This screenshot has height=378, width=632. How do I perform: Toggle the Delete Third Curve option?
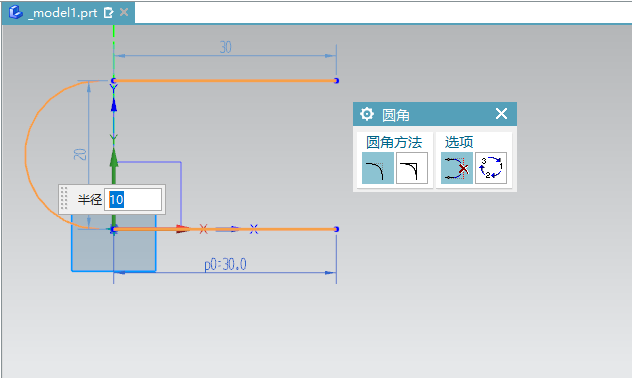(457, 168)
